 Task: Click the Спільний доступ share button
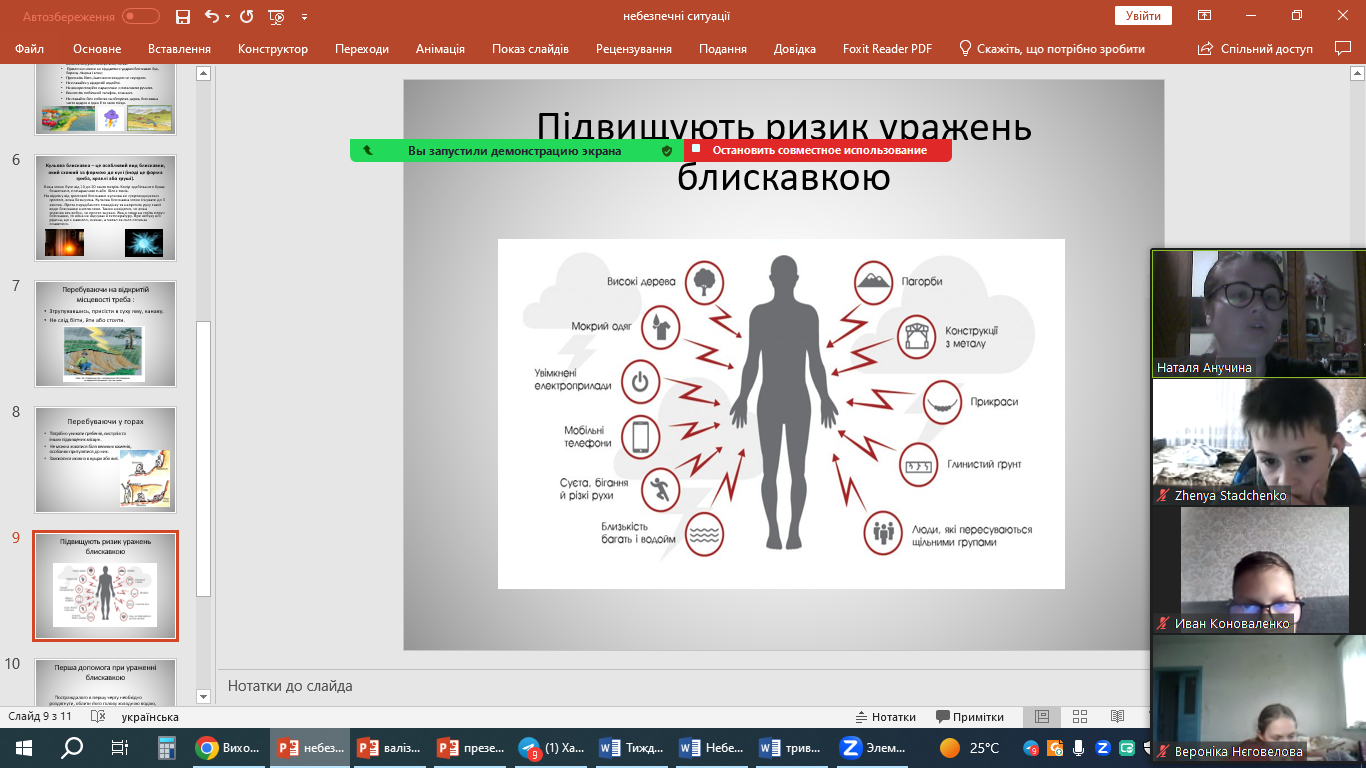[1255, 48]
